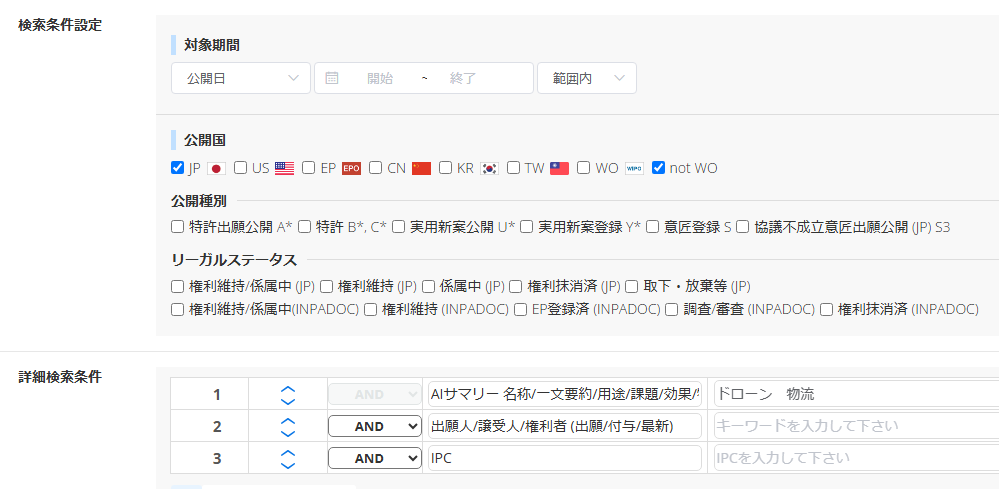Click the reorder arrows in row 3
Screen dimensions: 999x489
point(288,459)
